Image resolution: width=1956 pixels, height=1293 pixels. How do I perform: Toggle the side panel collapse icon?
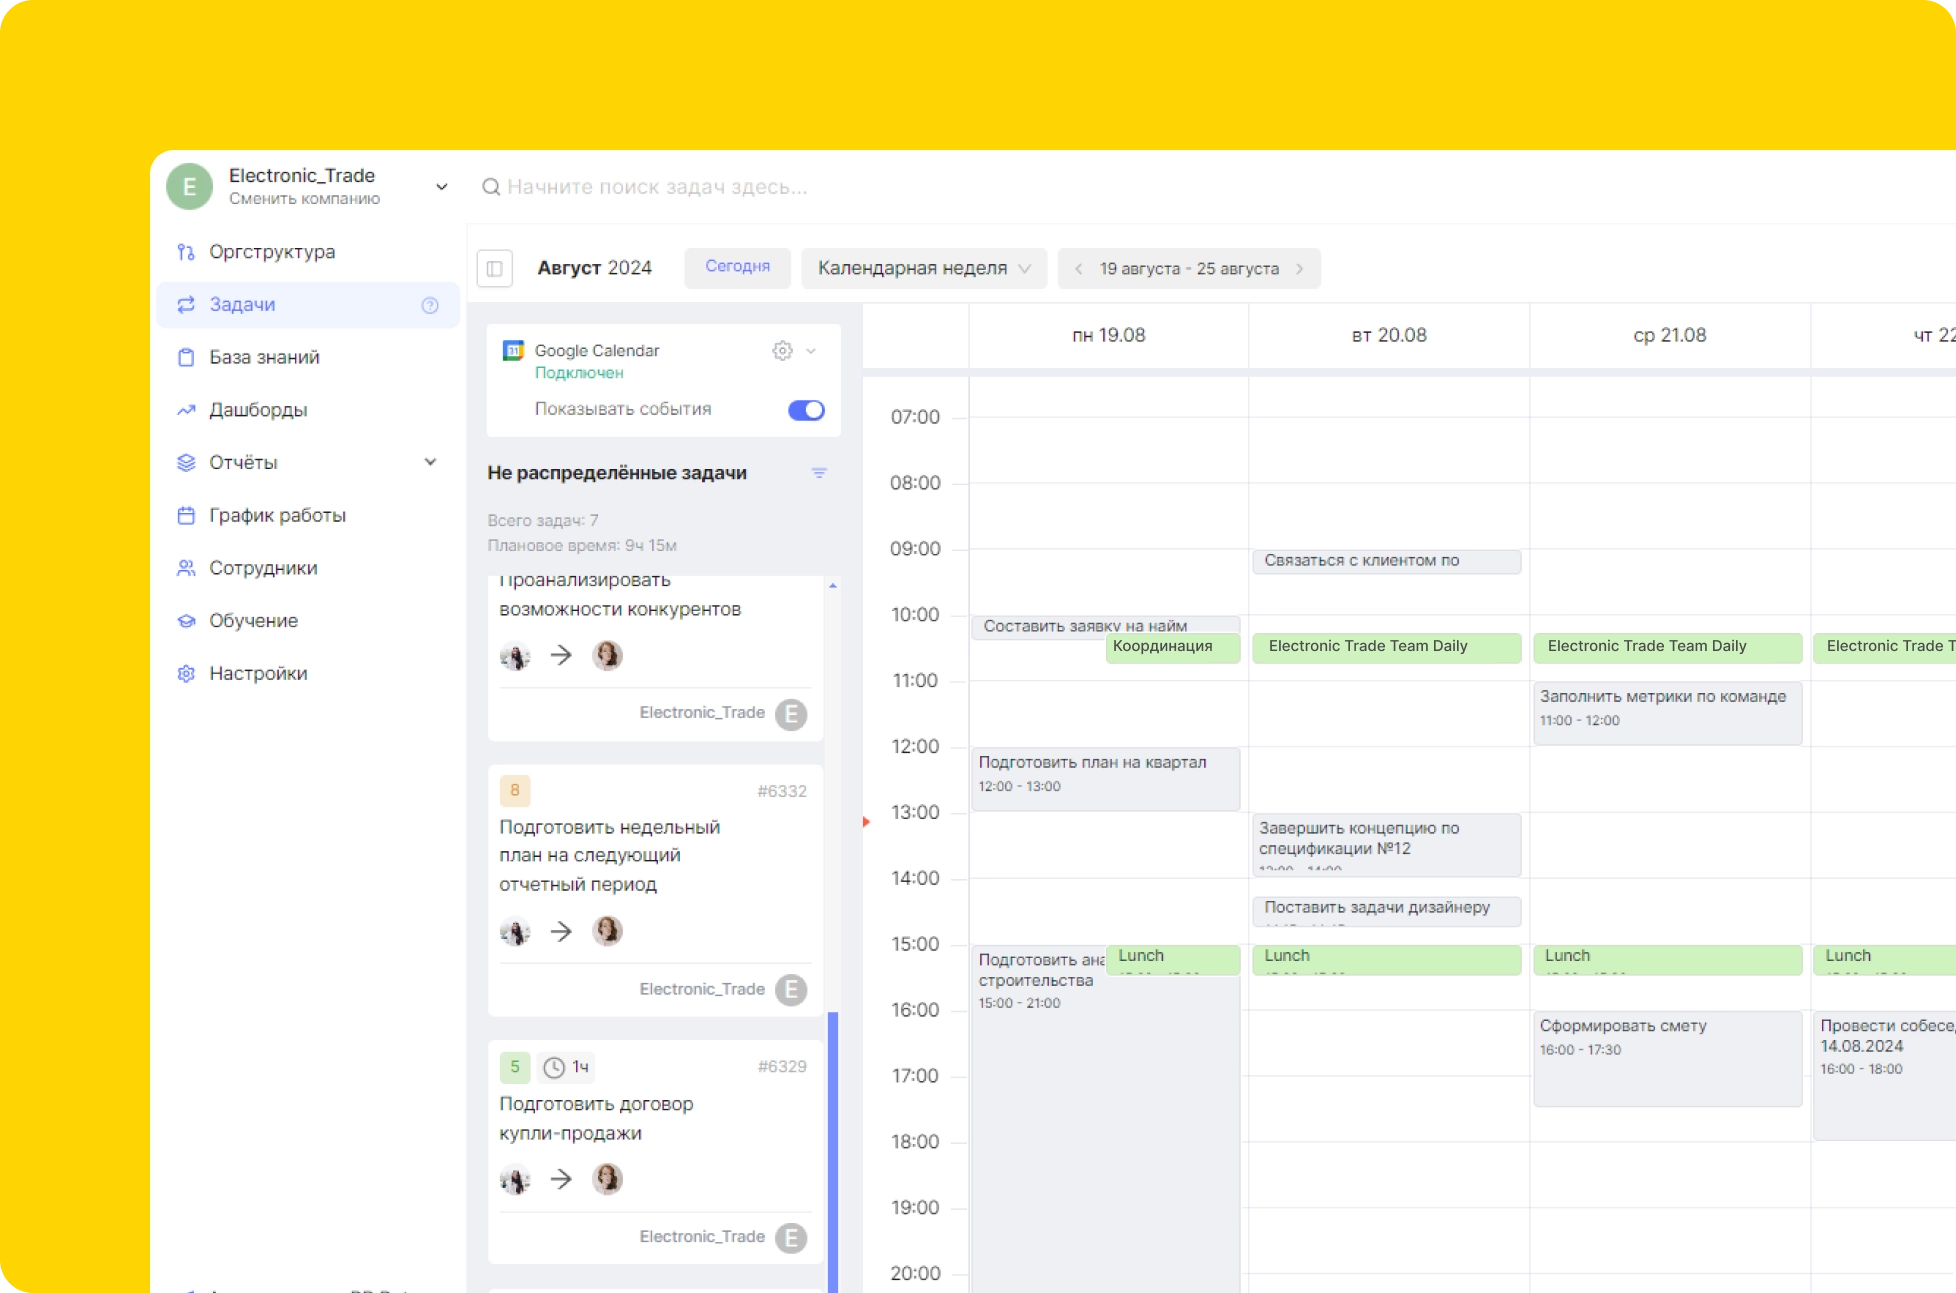[x=495, y=268]
